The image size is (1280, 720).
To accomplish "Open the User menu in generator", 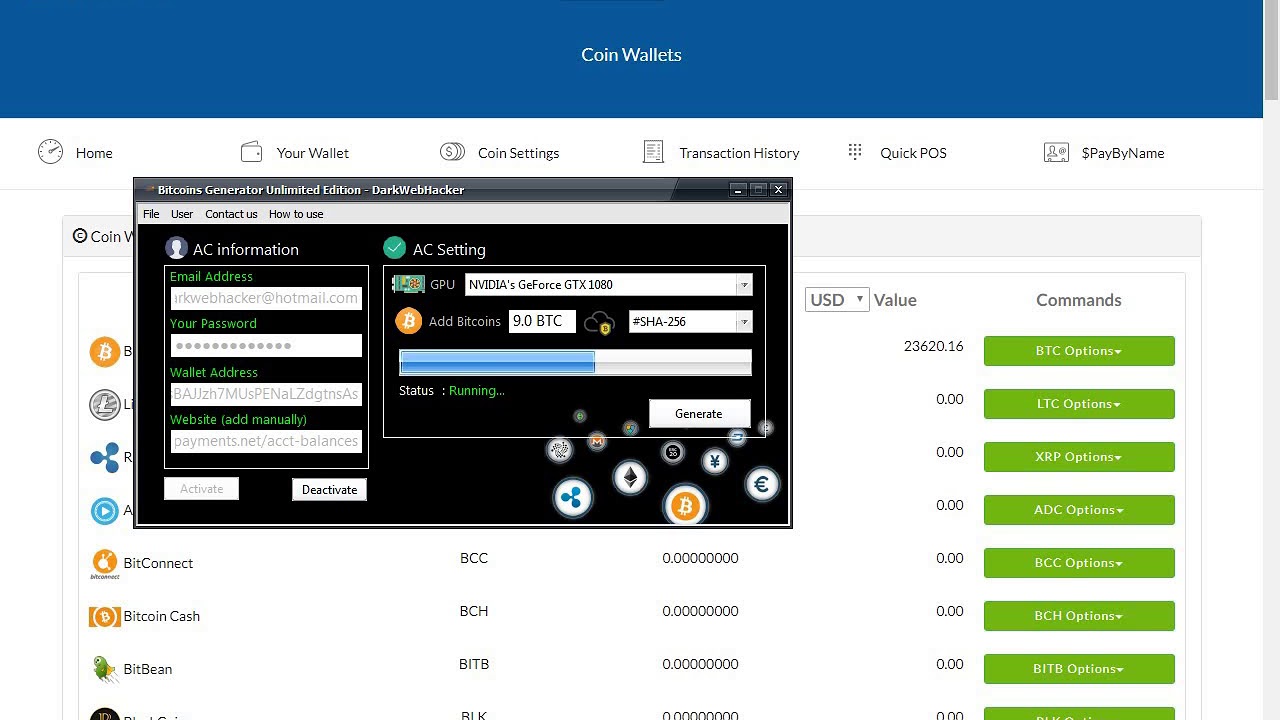I will 182,214.
